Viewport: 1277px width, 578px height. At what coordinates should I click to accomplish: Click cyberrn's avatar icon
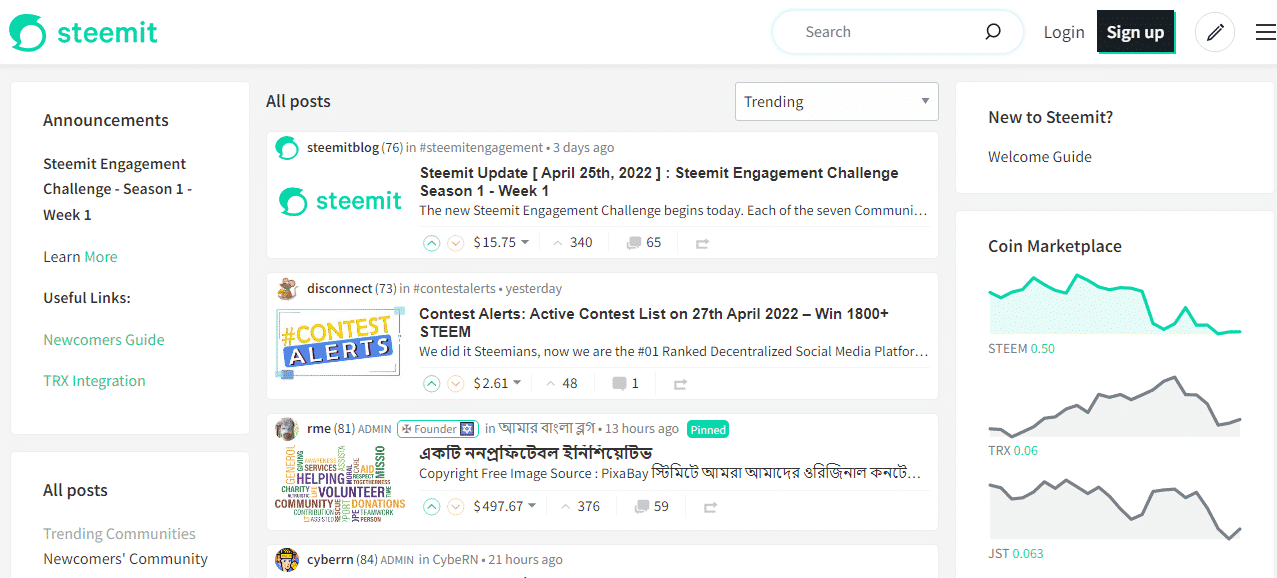coord(287,560)
